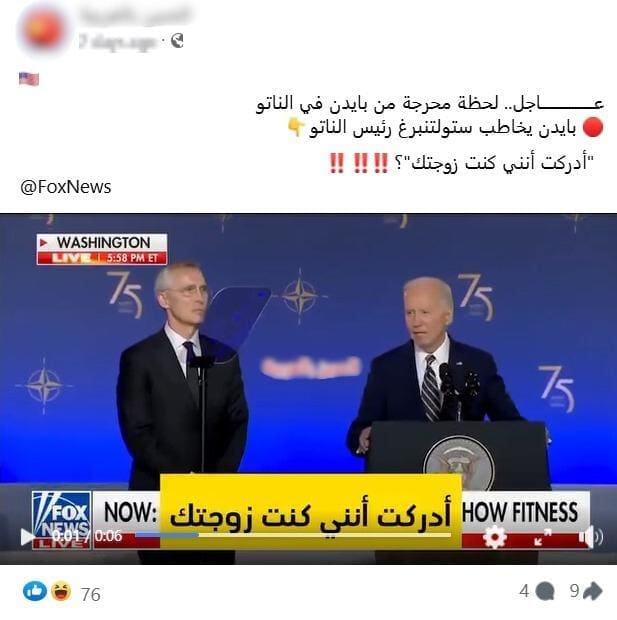
Task: Expand the video to fullscreen
Action: (x=542, y=537)
